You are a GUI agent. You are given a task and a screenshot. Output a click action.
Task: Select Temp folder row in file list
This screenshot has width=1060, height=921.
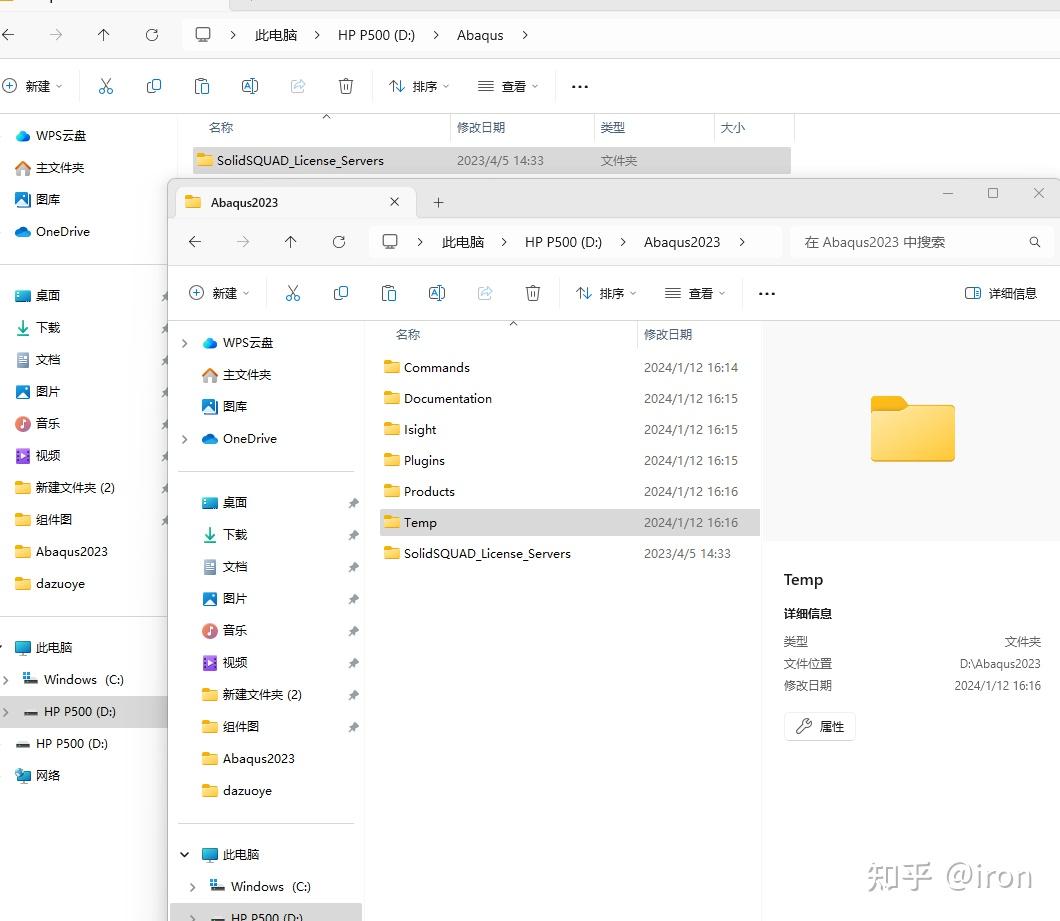point(569,523)
